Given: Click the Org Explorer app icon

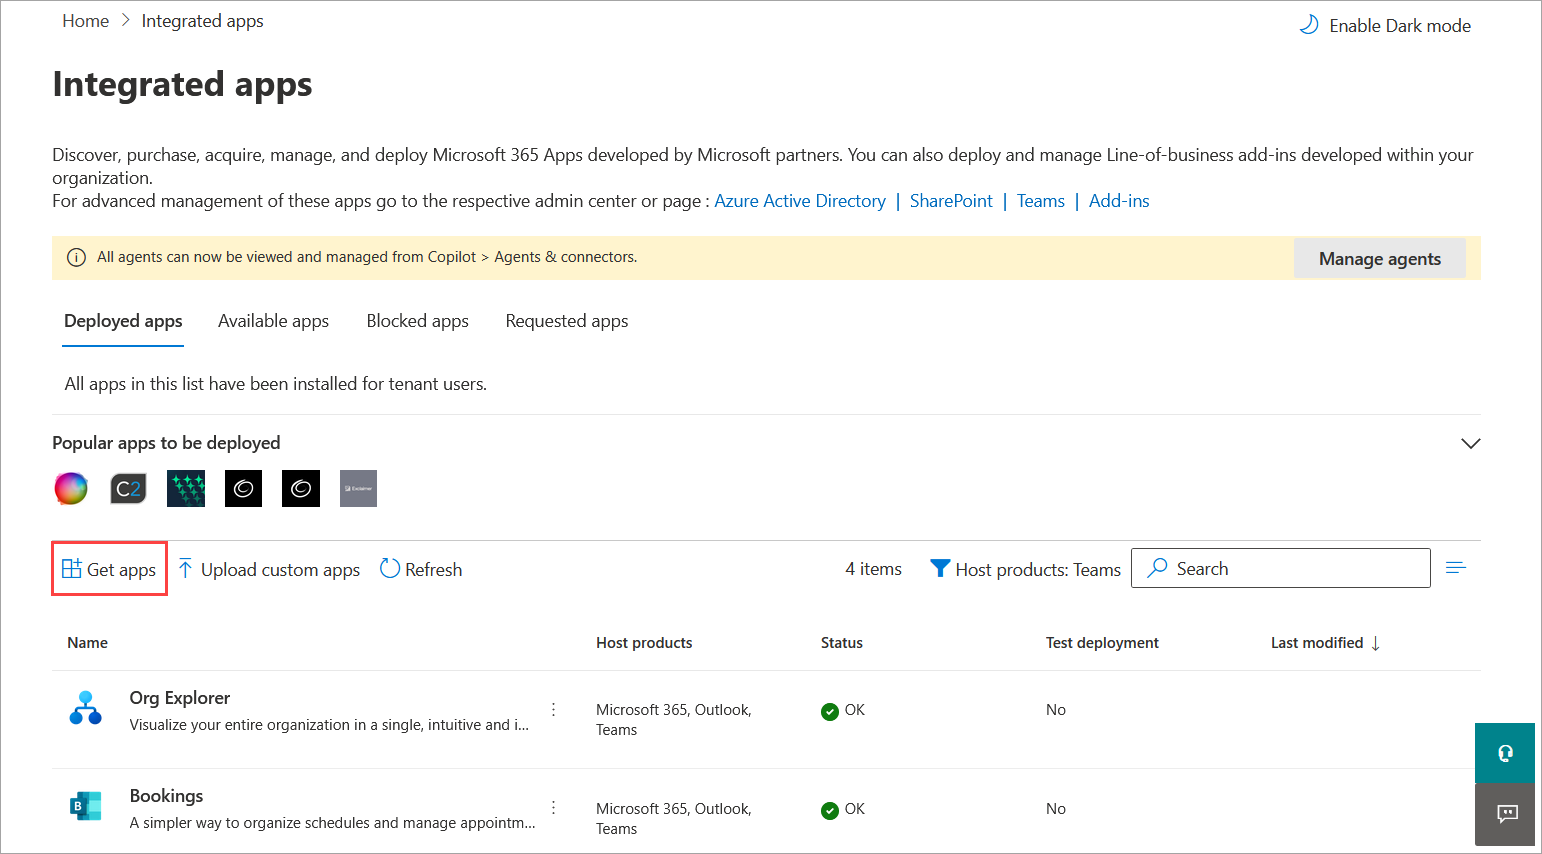Looking at the screenshot, I should tap(86, 708).
